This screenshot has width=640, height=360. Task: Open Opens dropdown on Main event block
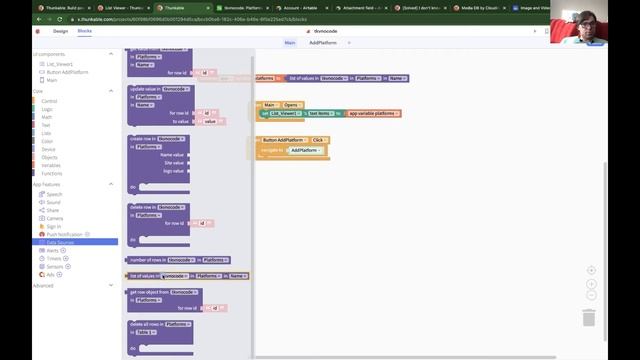click(x=292, y=105)
